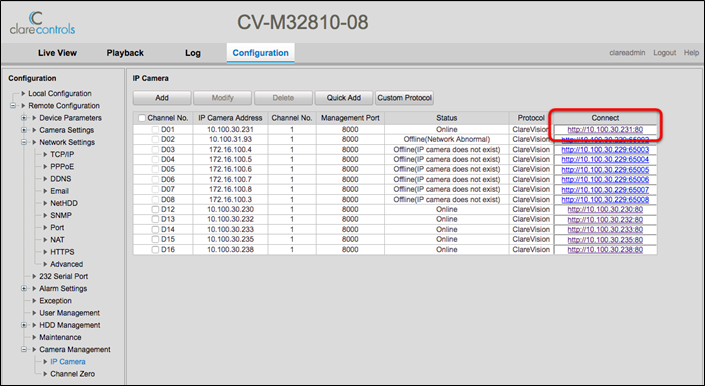The width and height of the screenshot is (705, 386).
Task: Open NetHDD settings
Action: [64, 203]
